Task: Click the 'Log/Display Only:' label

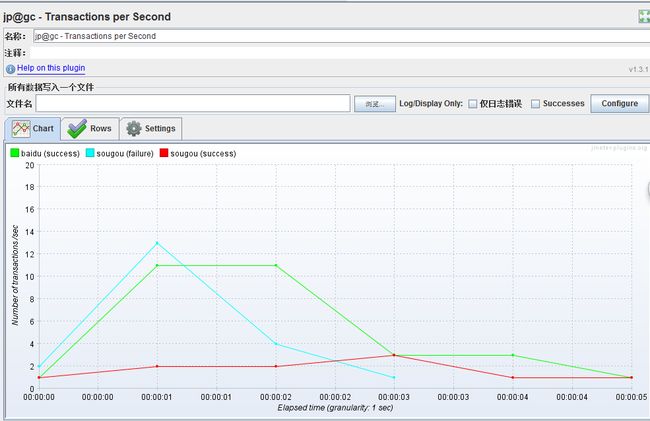Action: point(431,104)
